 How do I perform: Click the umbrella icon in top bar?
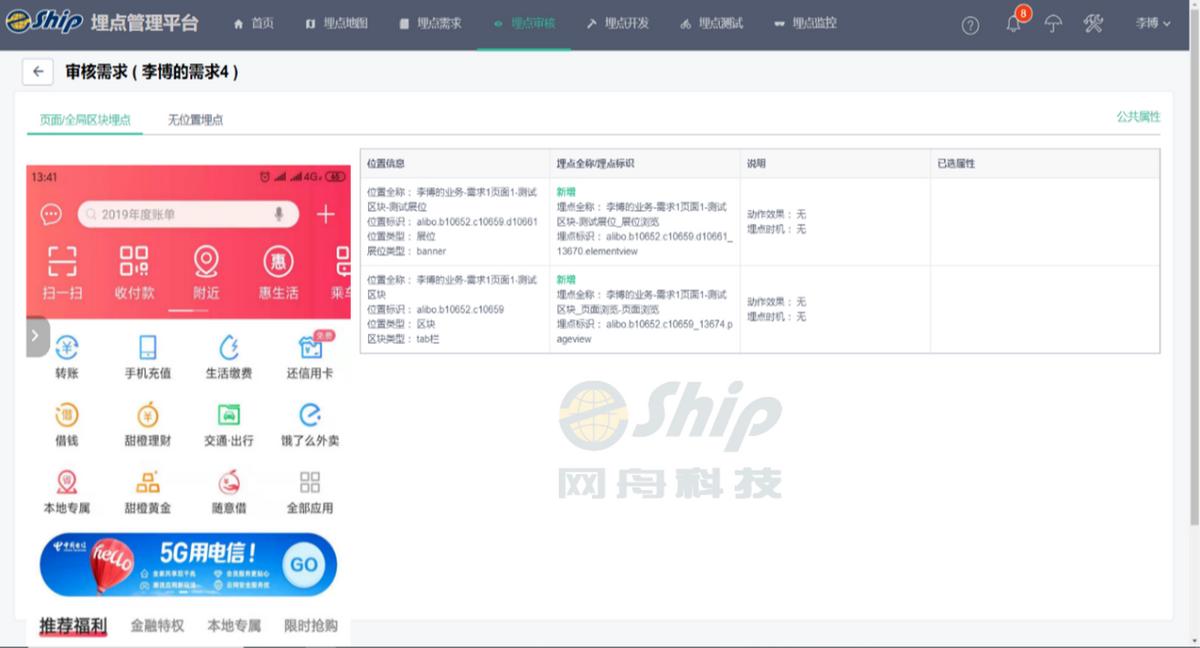coord(1052,22)
